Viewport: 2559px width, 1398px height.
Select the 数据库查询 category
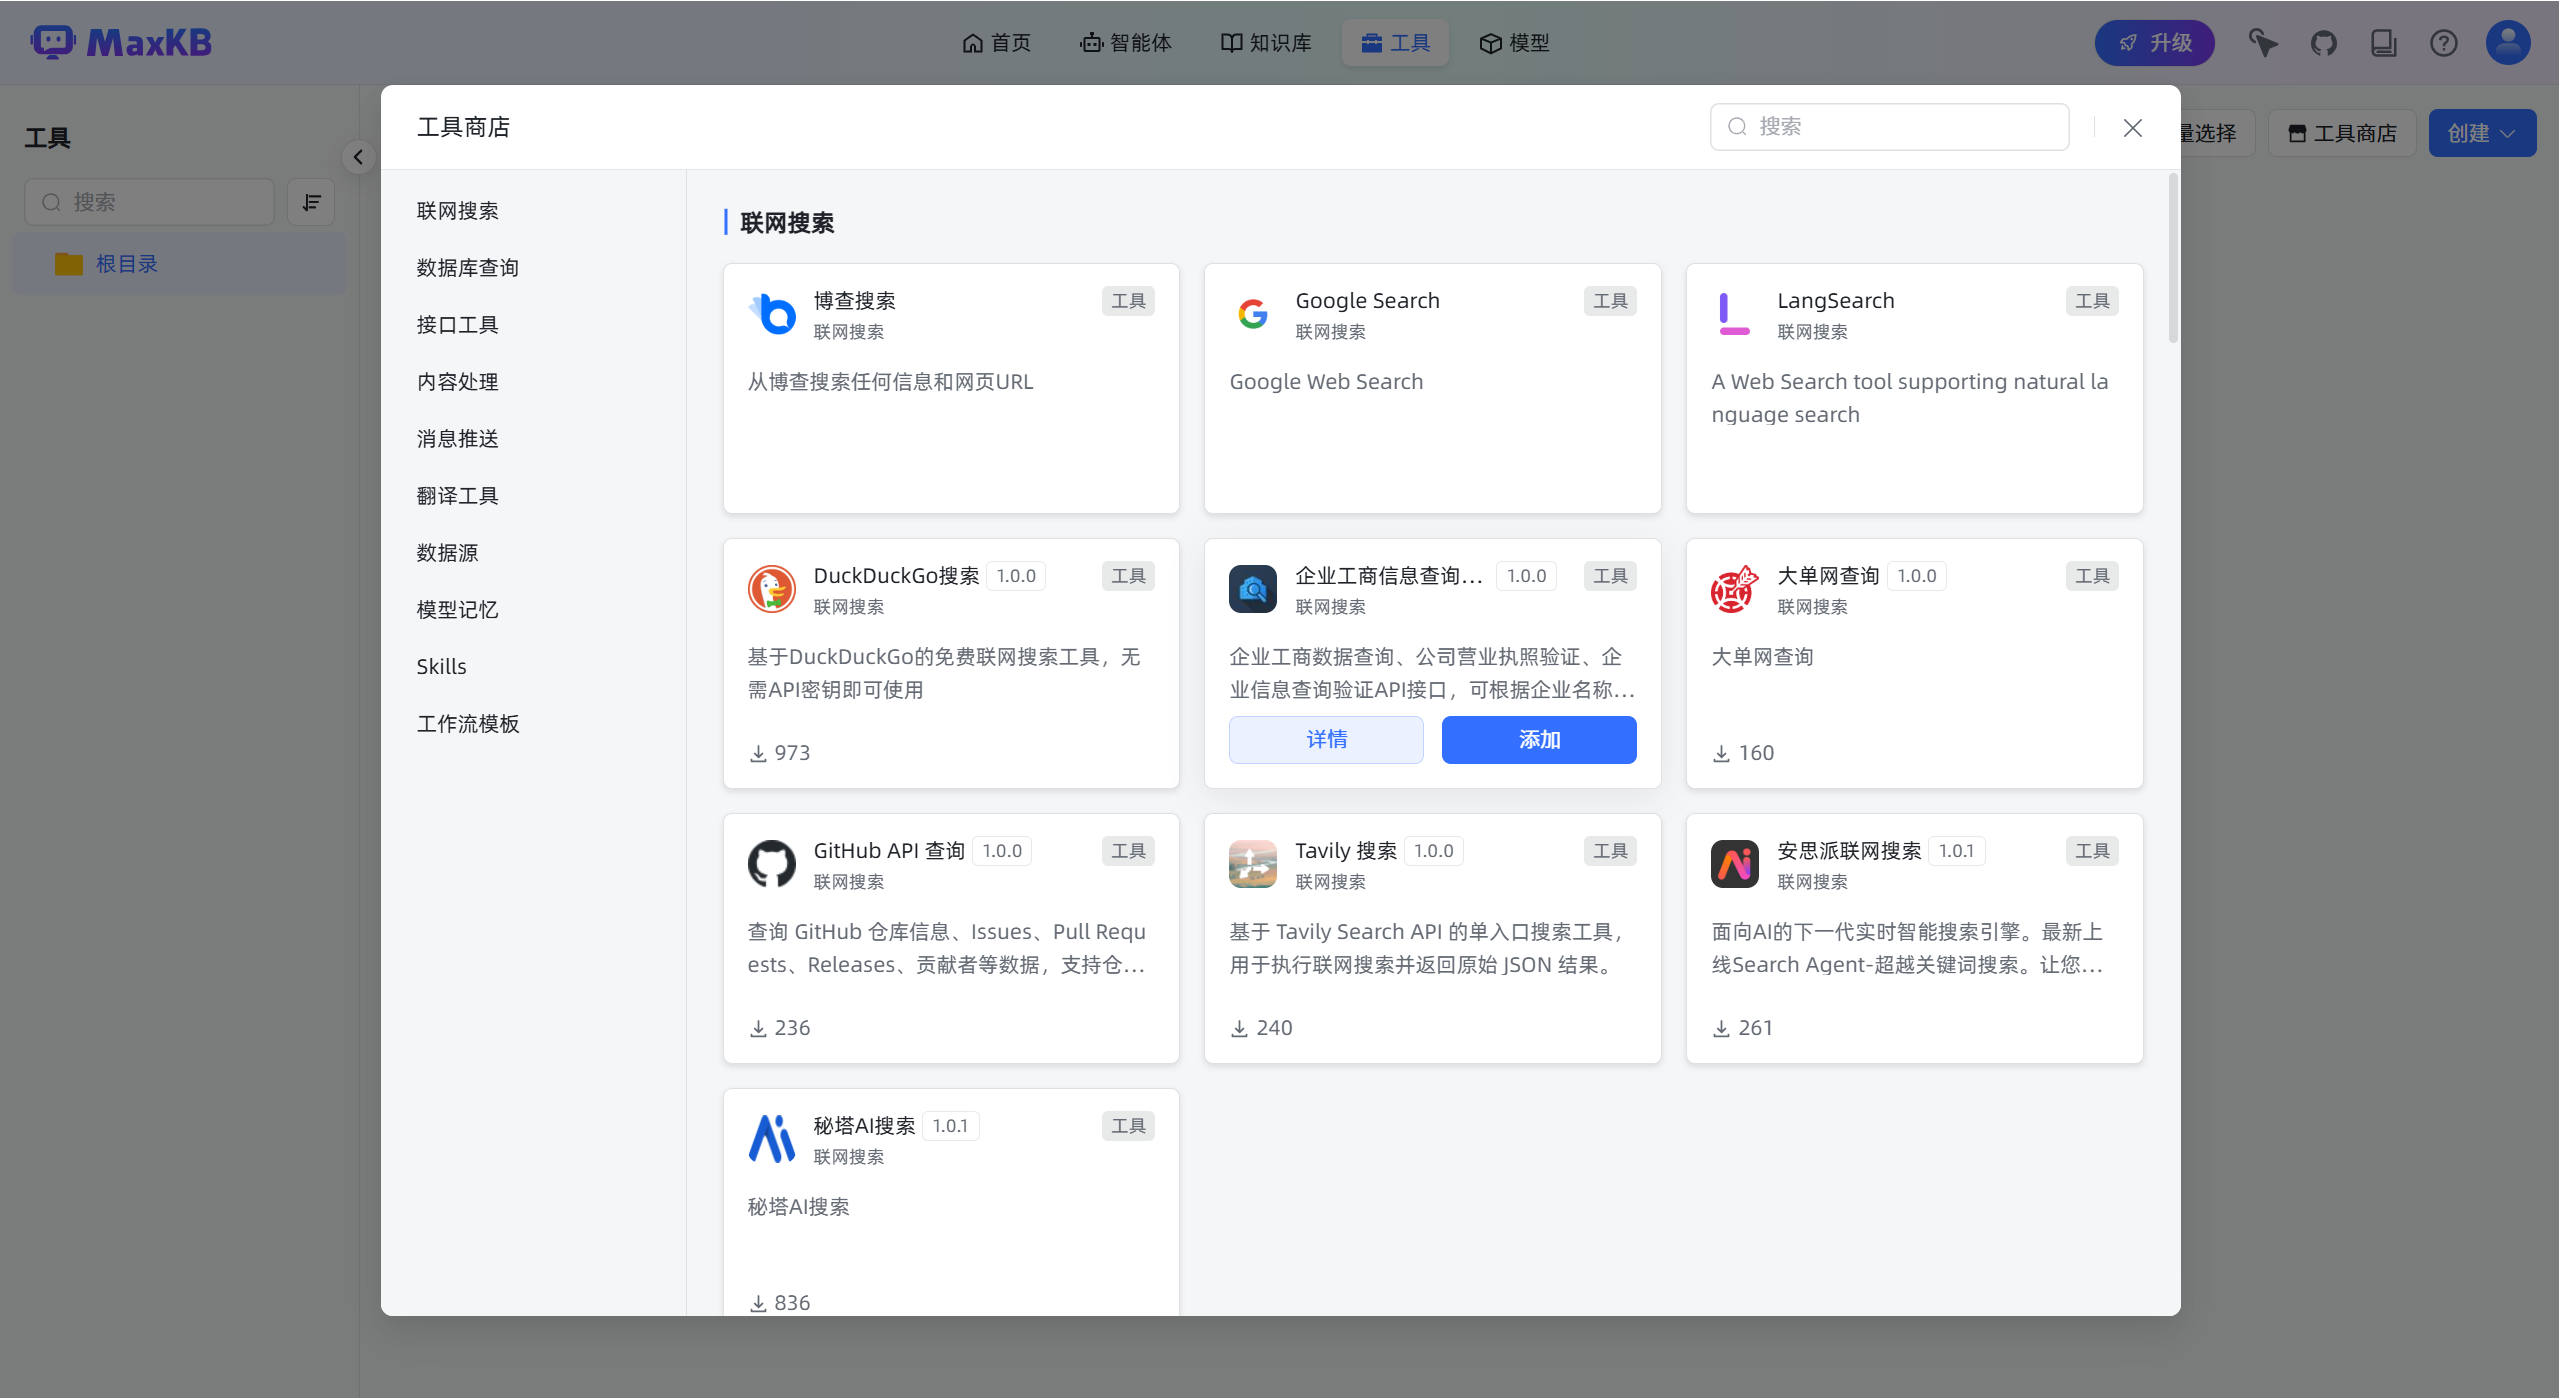[x=468, y=268]
